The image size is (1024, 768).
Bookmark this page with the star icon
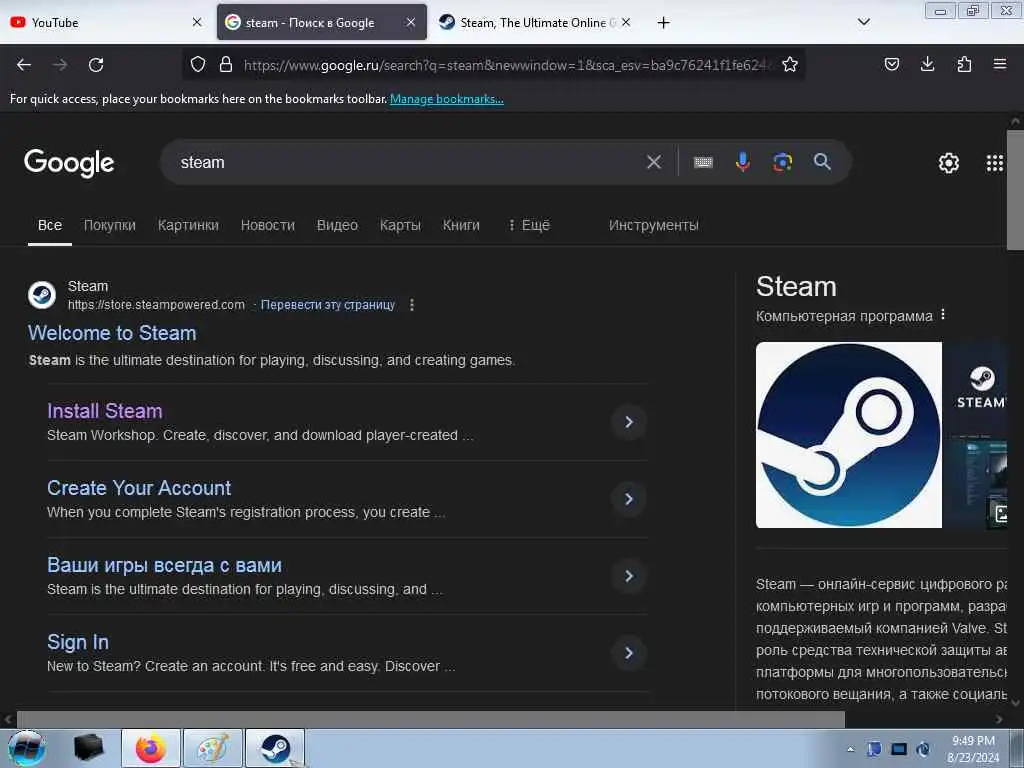click(x=790, y=64)
